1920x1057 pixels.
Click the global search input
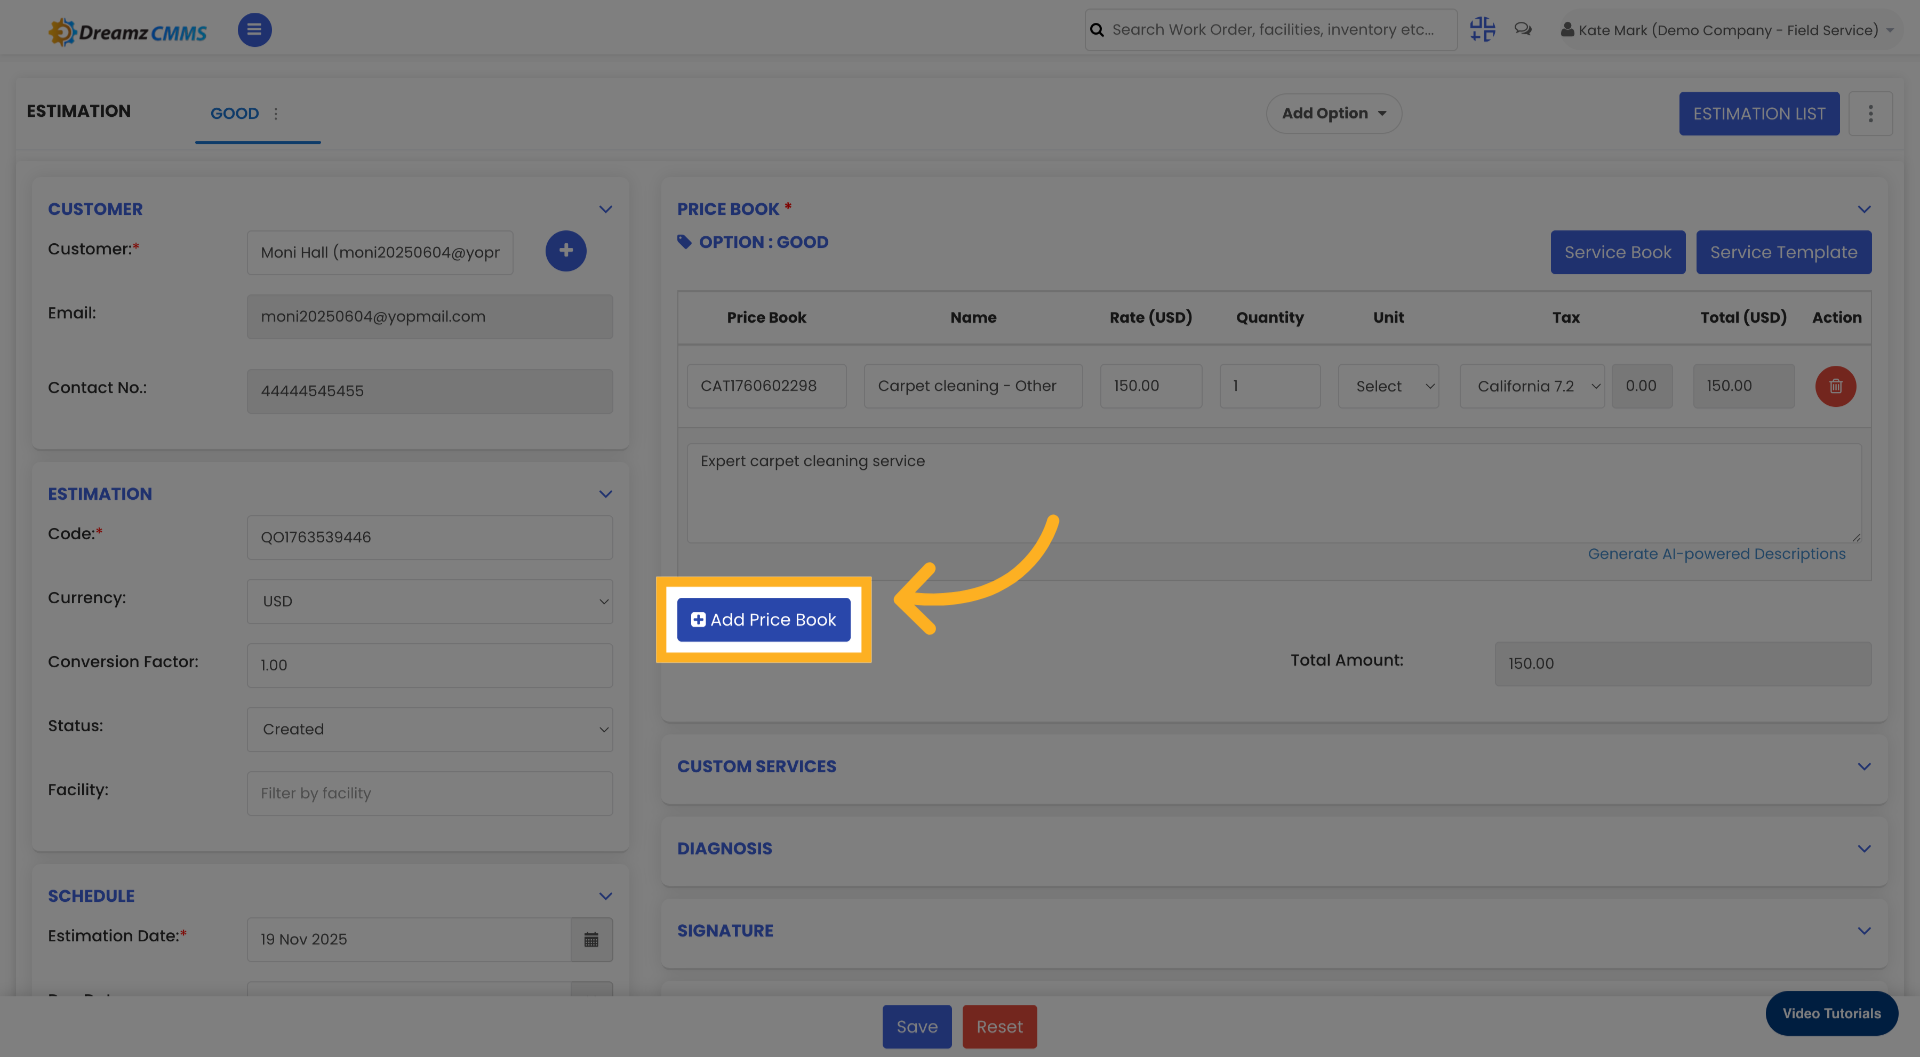[1272, 30]
